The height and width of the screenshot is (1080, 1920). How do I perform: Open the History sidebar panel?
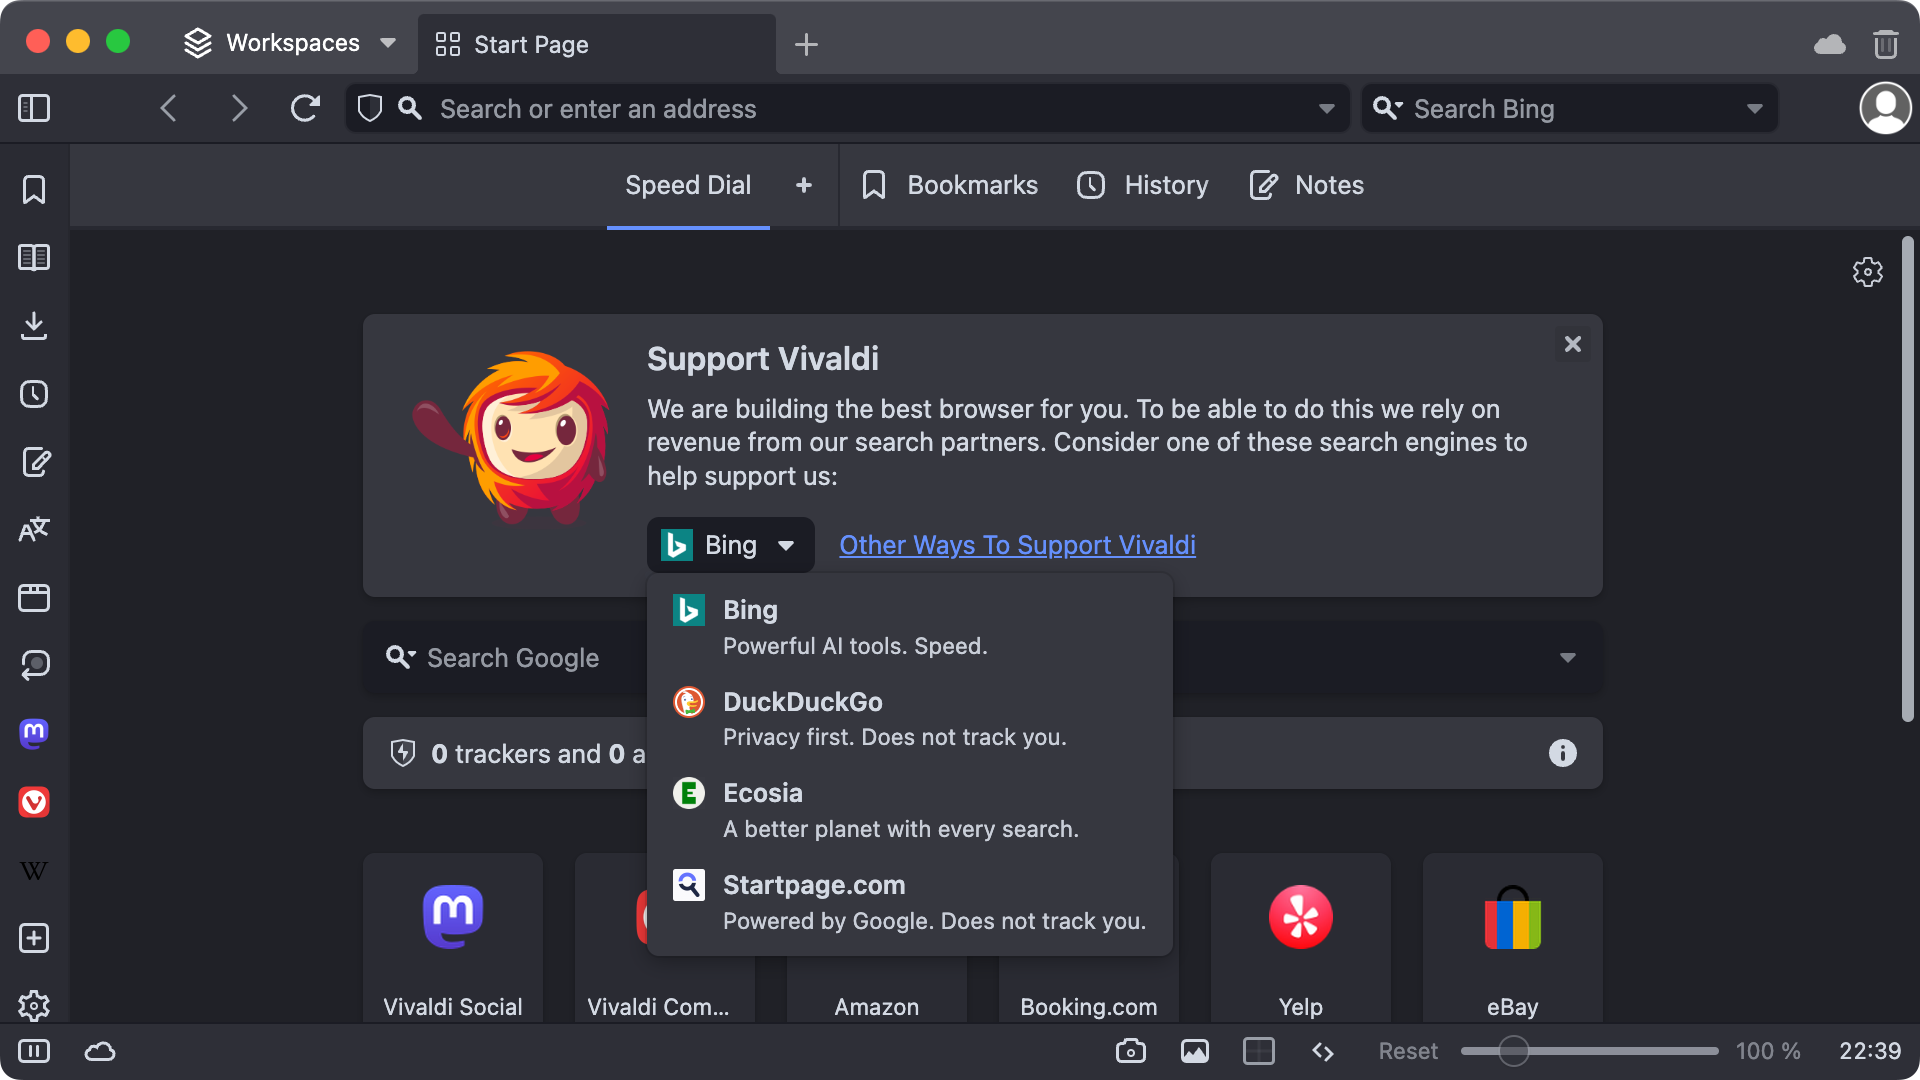pyautogui.click(x=34, y=392)
